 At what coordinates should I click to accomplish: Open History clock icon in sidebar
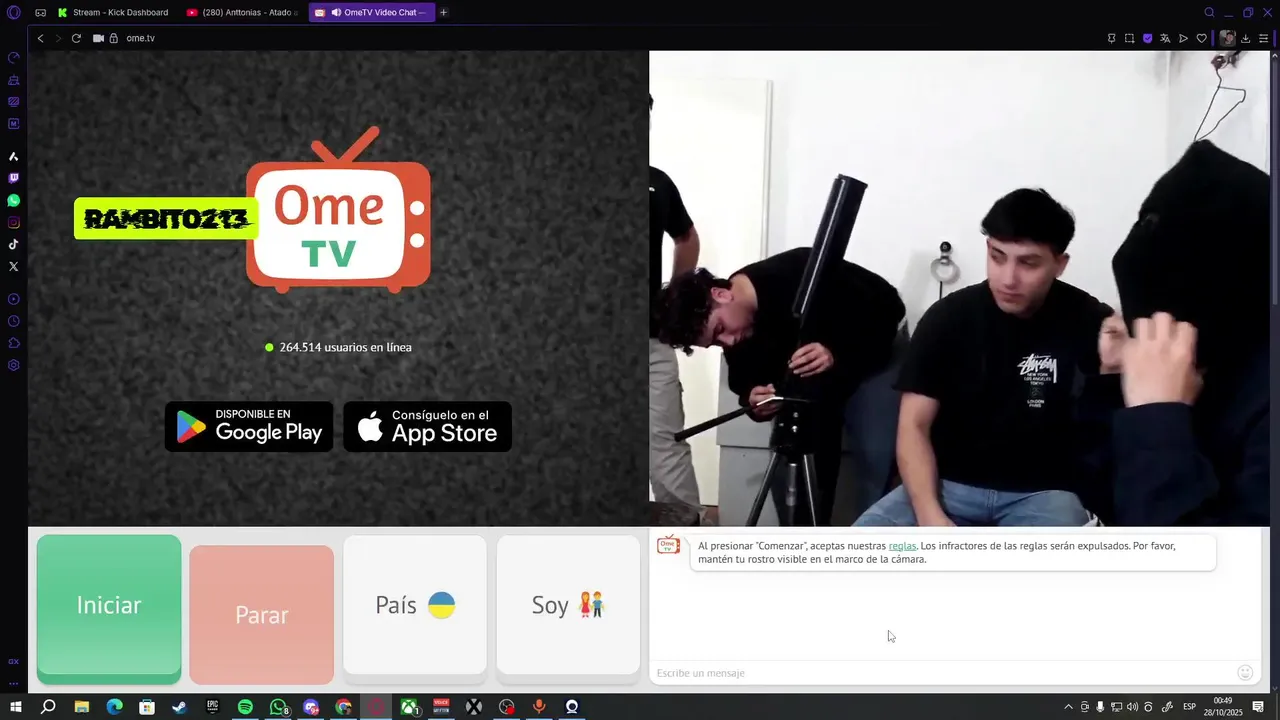click(x=13, y=321)
